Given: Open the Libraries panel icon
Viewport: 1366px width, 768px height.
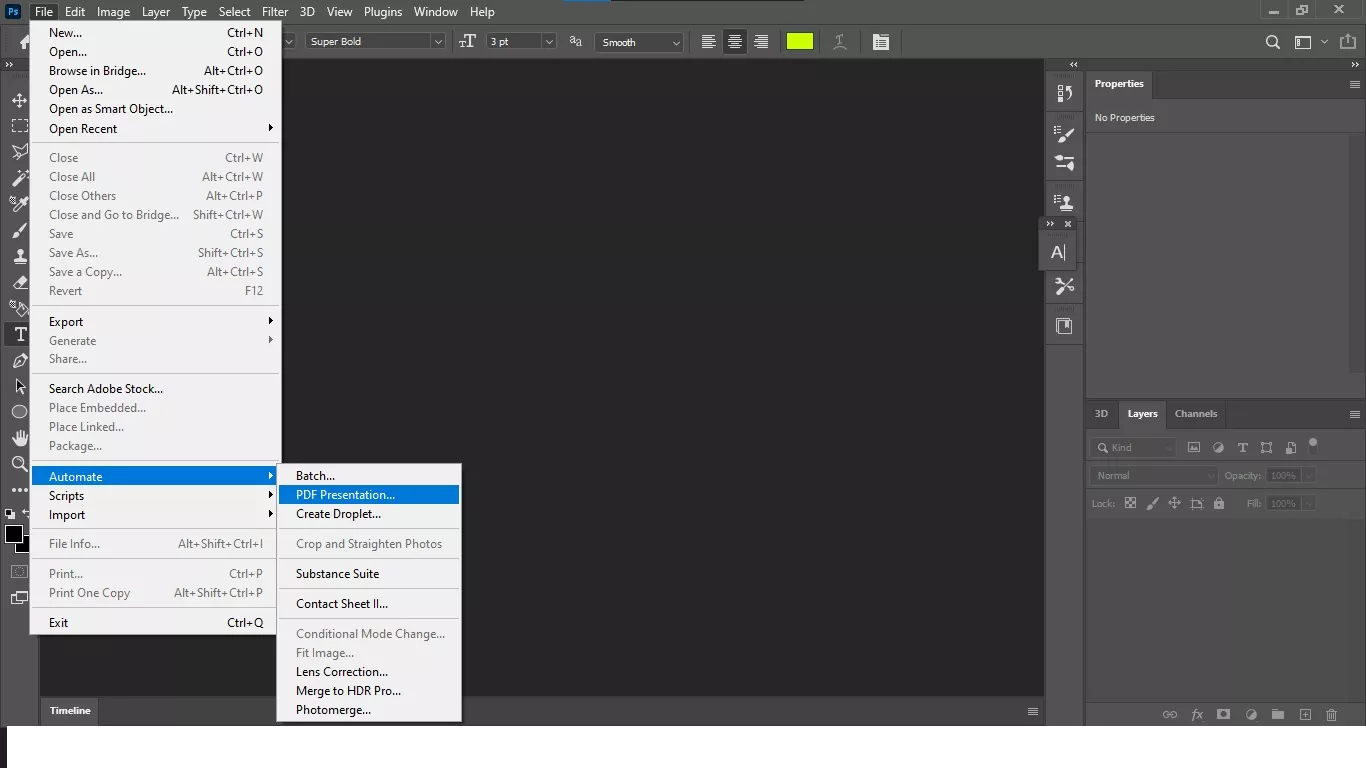Looking at the screenshot, I should [x=1064, y=326].
